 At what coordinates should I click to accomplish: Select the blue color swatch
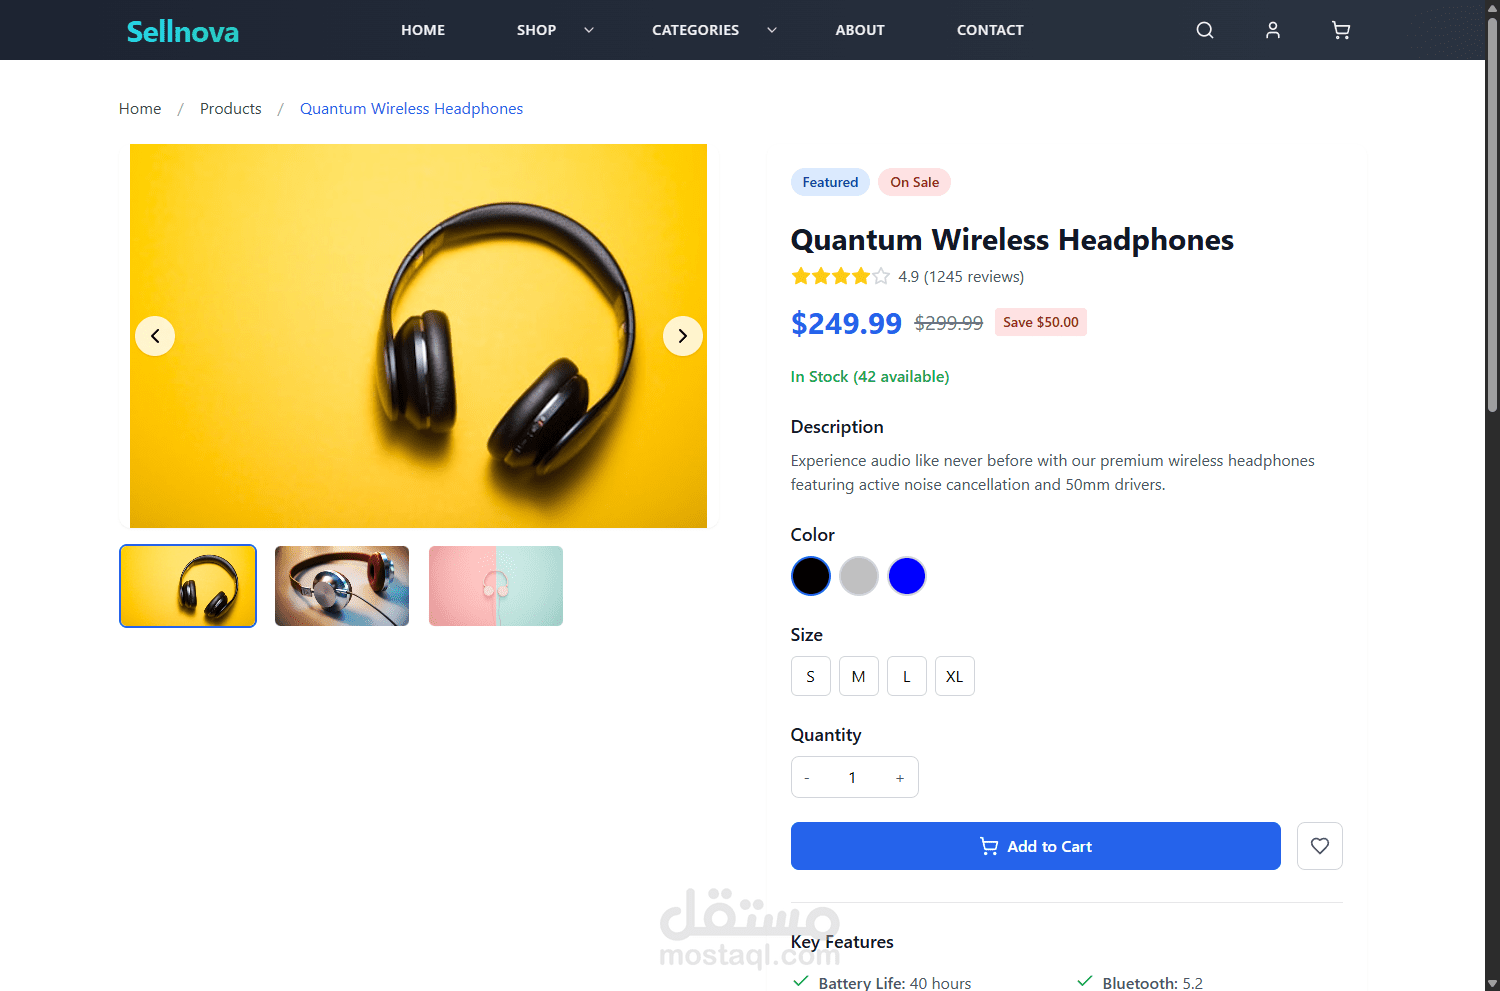[x=907, y=576]
